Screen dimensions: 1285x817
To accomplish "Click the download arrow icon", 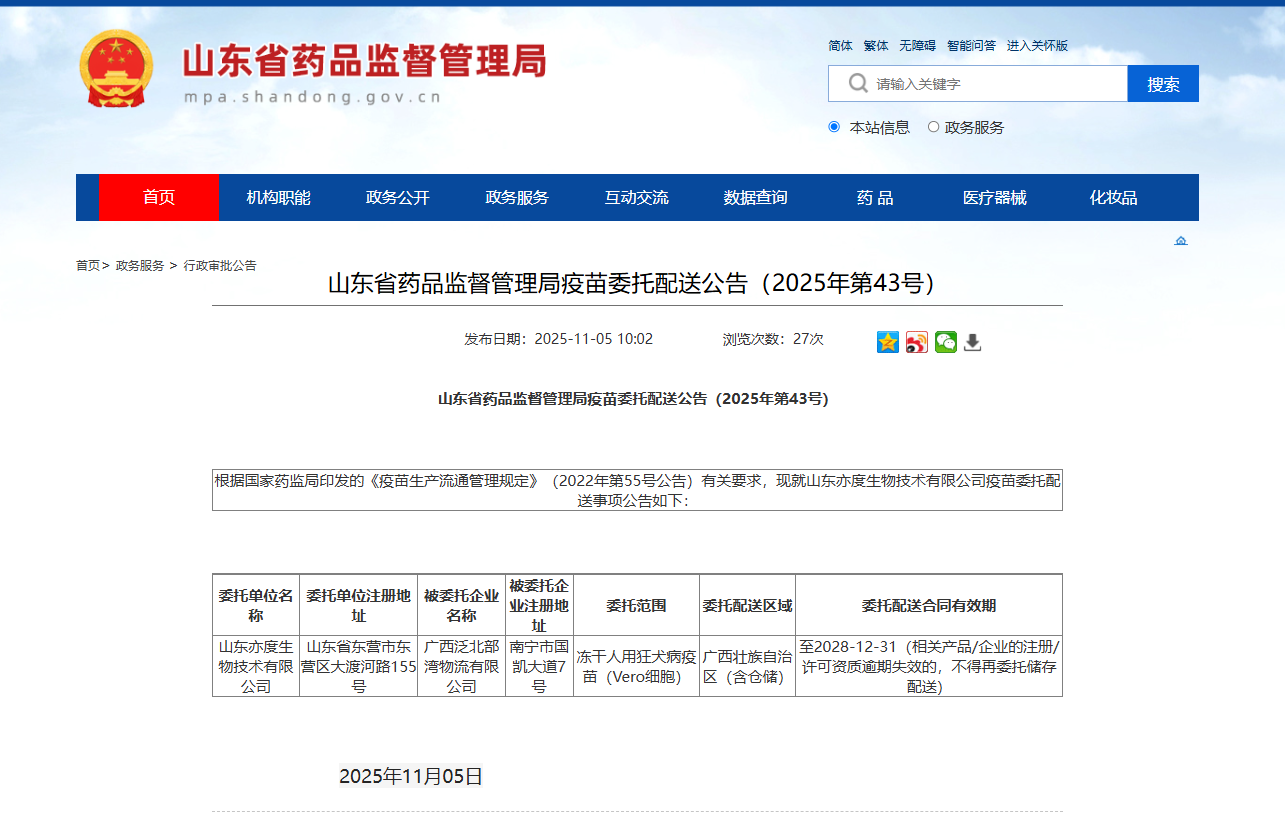I will tap(973, 342).
